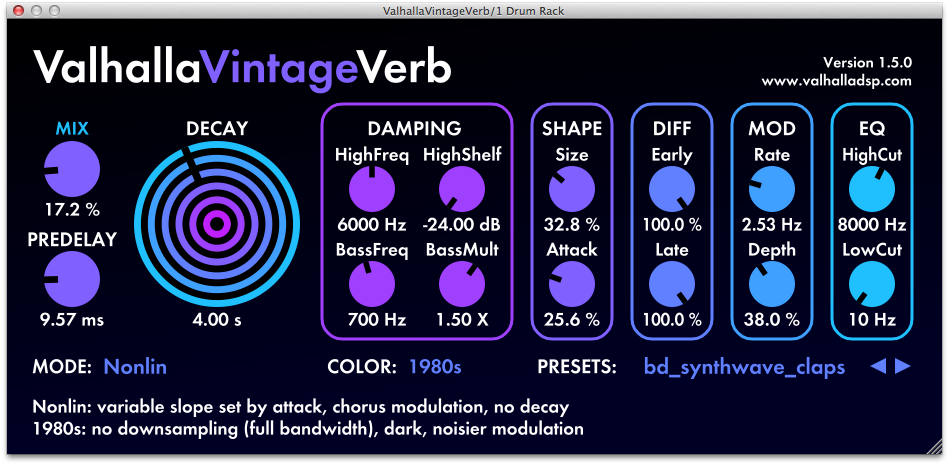
Task: Click the 1.50 X BassMult value
Action: (462, 320)
